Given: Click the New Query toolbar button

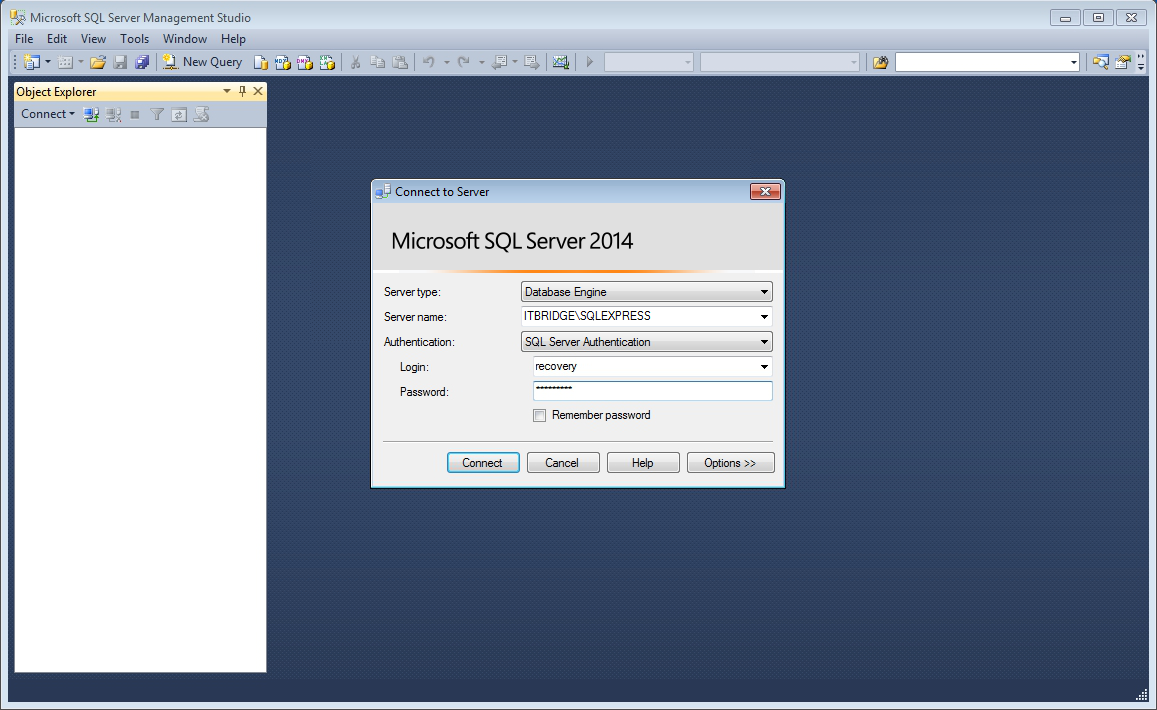Looking at the screenshot, I should (202, 62).
